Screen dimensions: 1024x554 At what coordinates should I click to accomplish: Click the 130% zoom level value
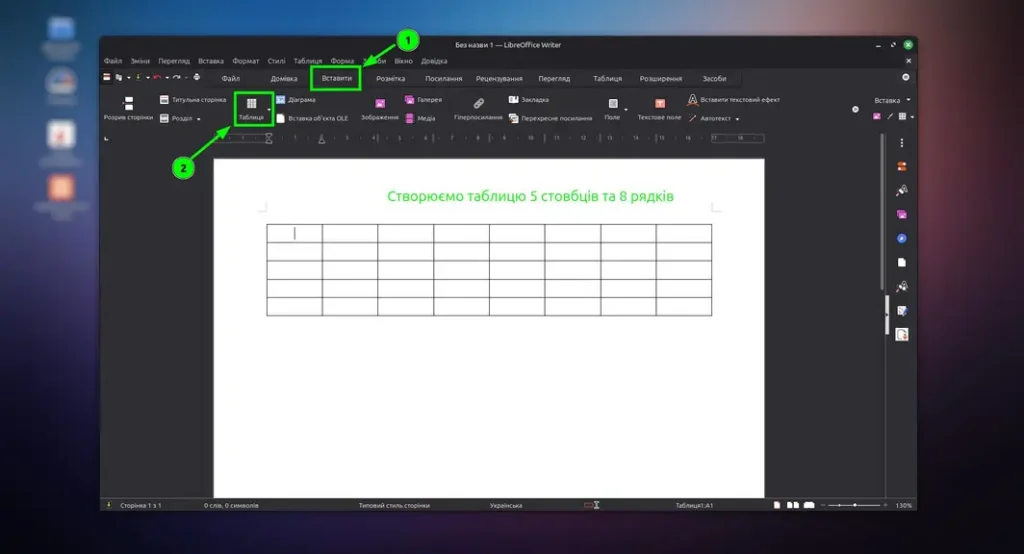pos(904,505)
